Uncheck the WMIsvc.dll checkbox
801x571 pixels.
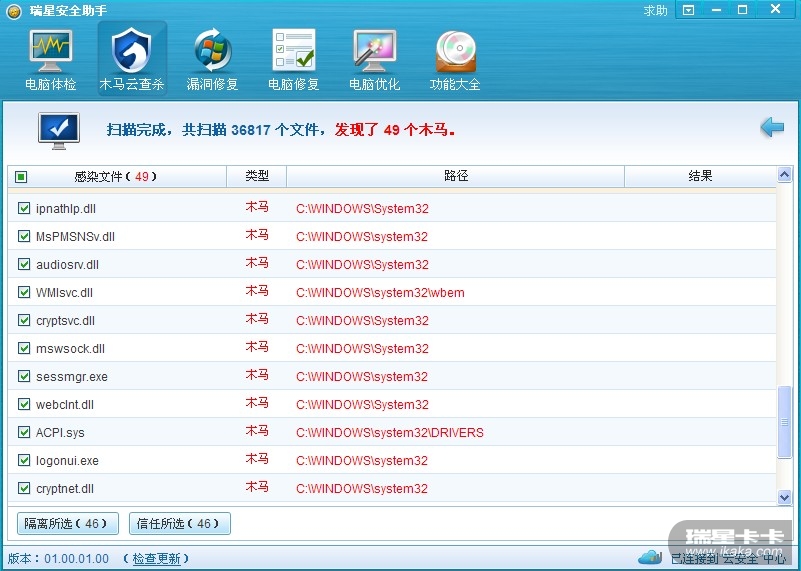coord(24,292)
